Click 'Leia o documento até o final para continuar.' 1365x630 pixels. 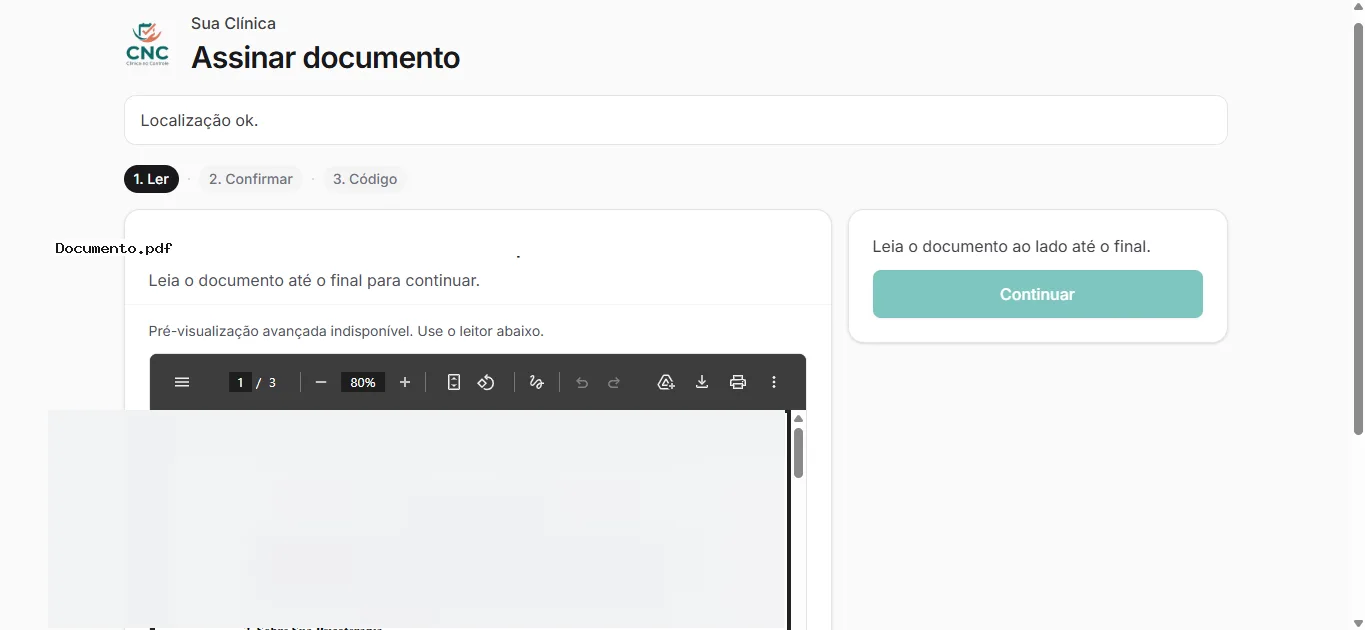[314, 280]
